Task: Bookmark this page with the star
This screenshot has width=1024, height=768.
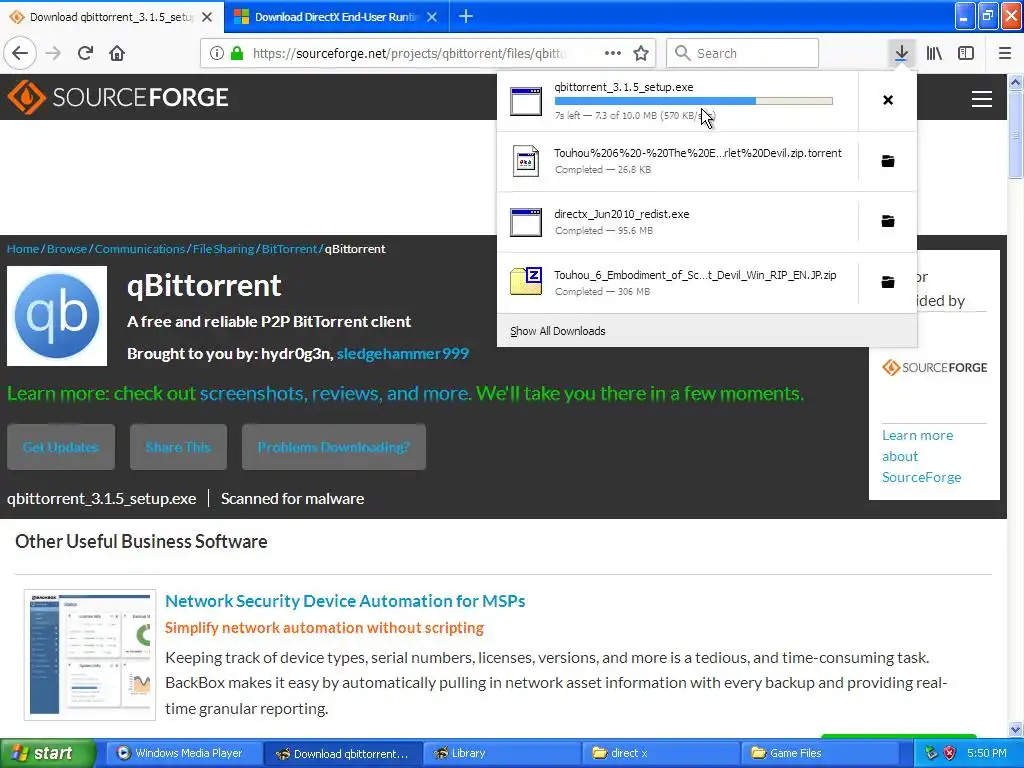Action: (641, 53)
